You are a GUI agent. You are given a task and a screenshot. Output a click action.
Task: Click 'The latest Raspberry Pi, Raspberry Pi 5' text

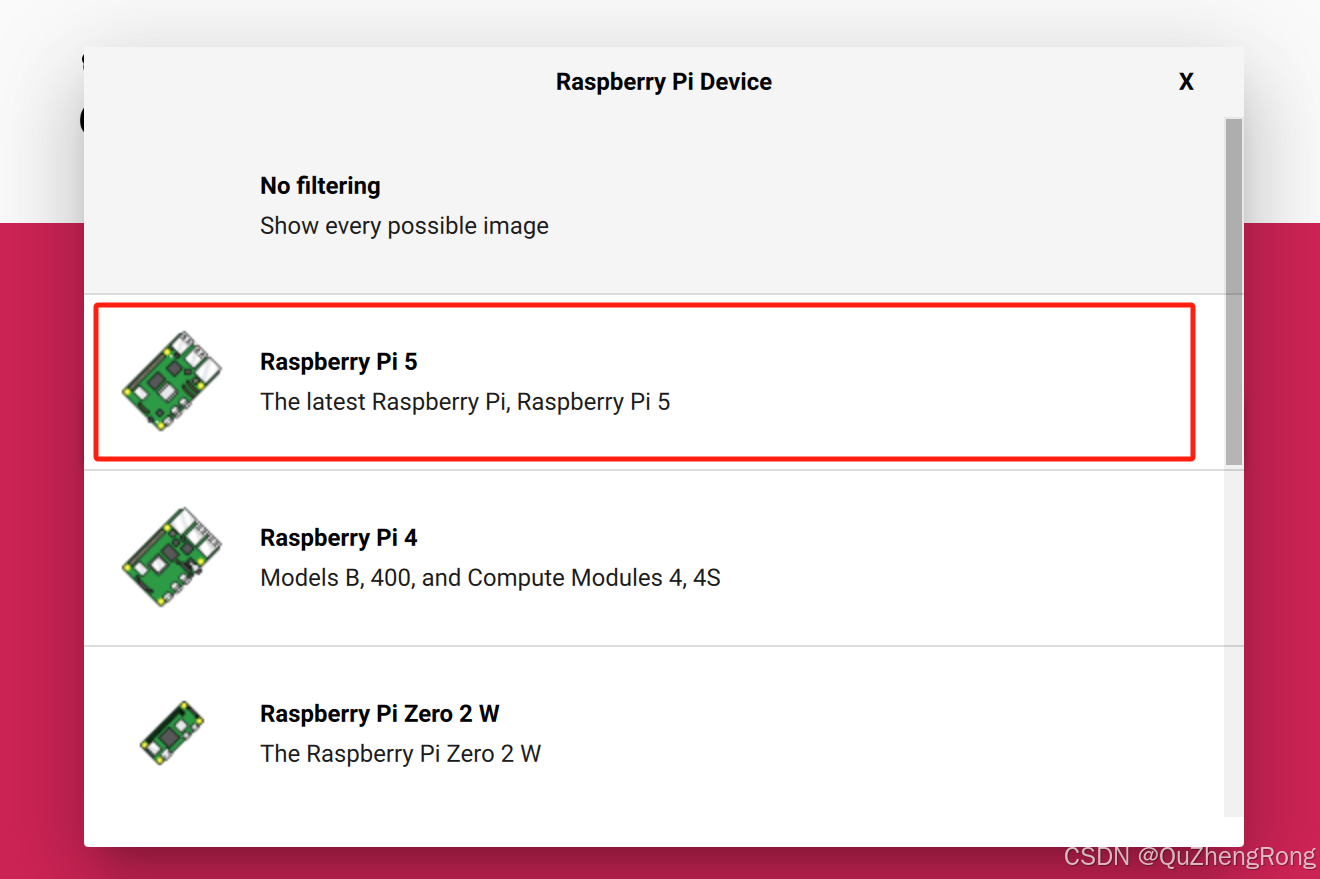pos(465,402)
